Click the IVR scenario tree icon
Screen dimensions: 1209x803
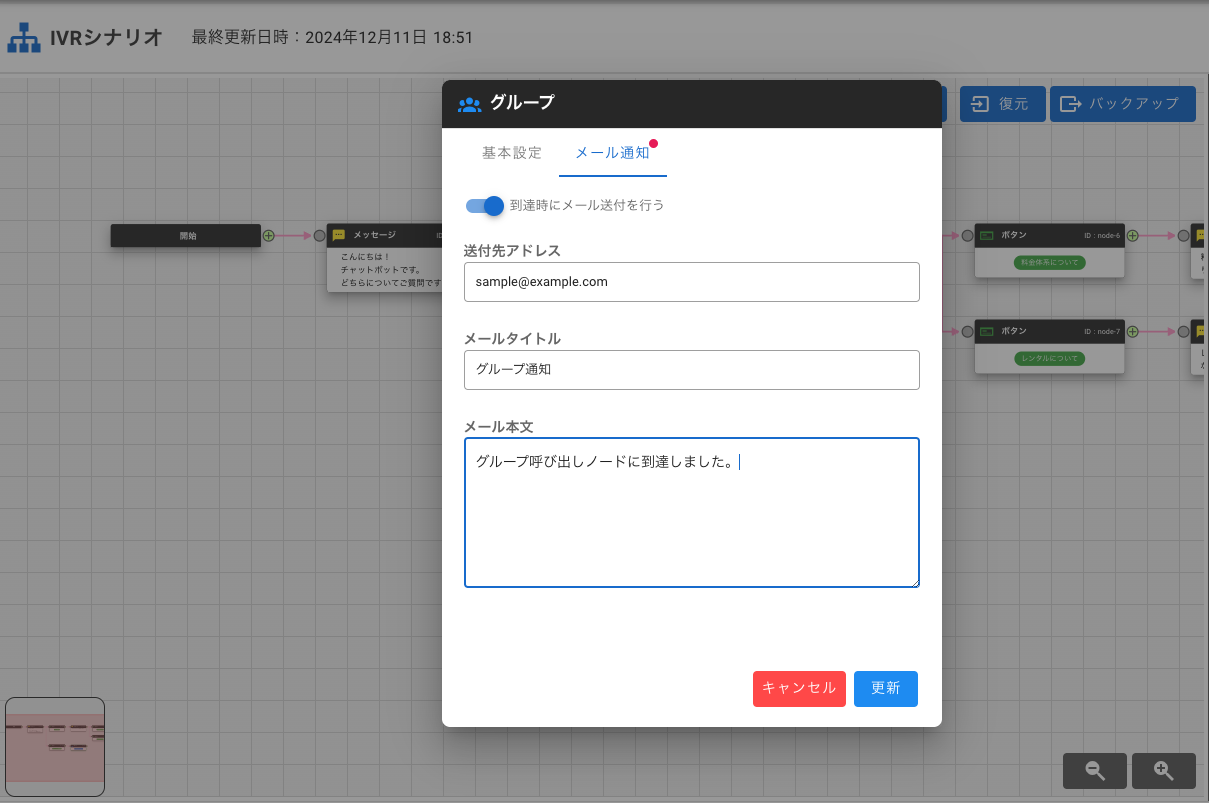24,38
